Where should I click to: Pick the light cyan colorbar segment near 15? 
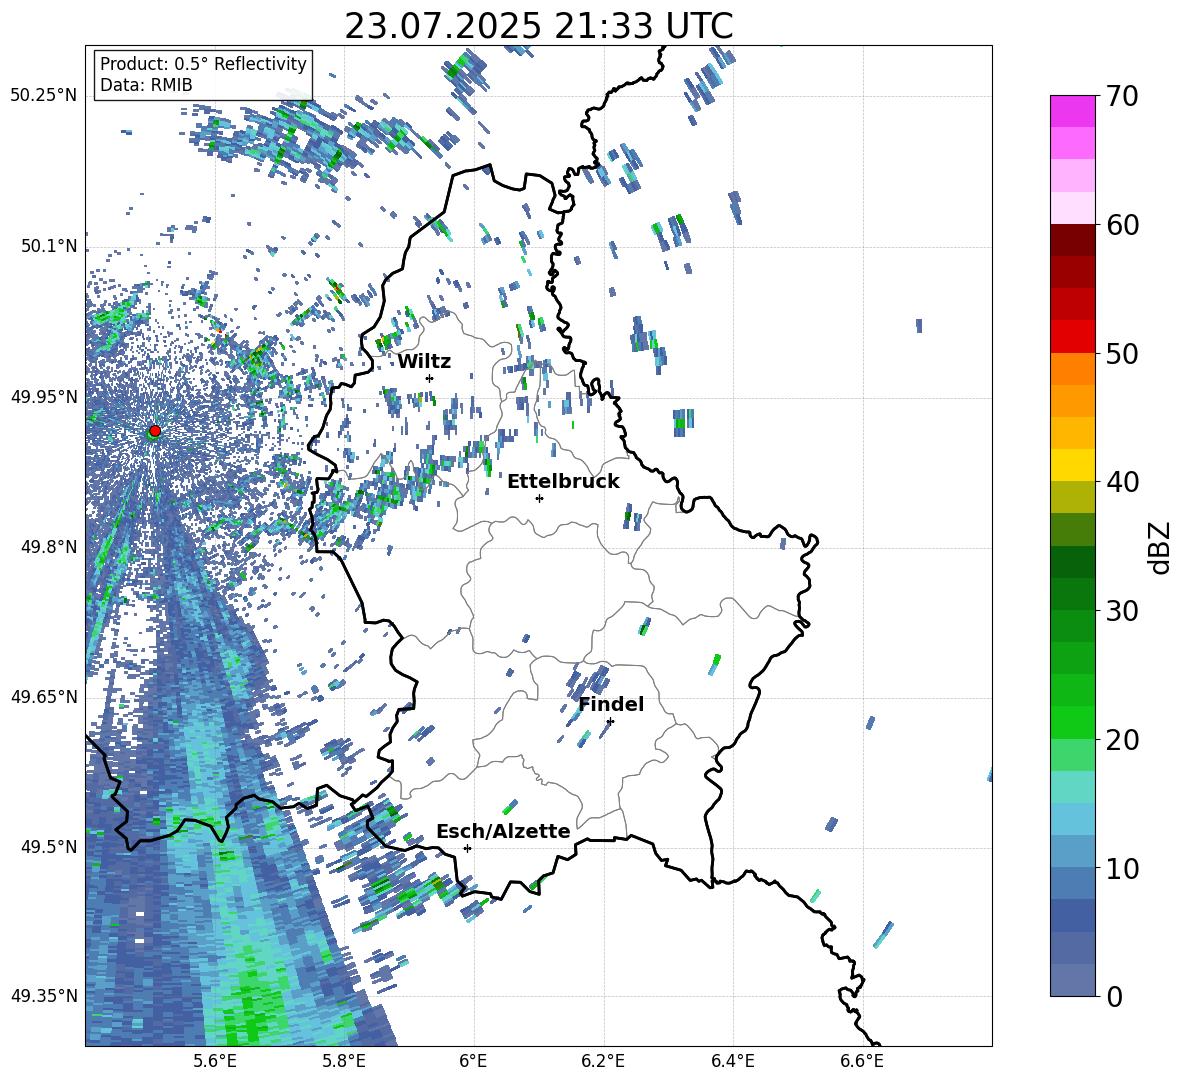(1072, 787)
